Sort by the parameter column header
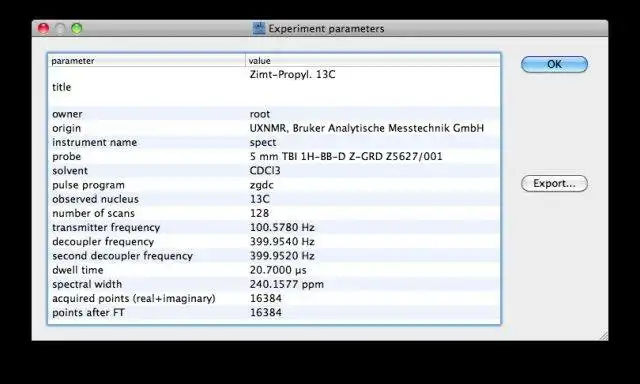640x384 pixels. pyautogui.click(x=147, y=60)
